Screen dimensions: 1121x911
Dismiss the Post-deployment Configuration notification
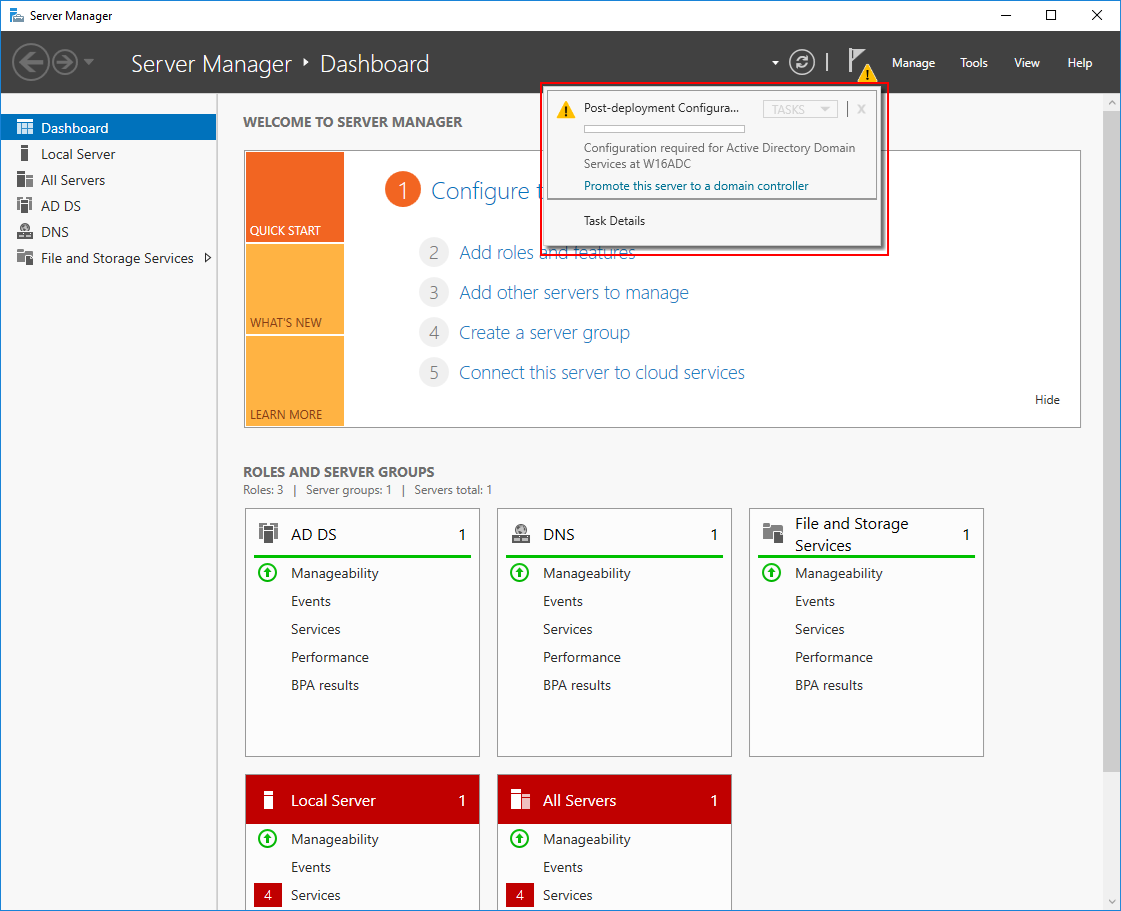[x=861, y=109]
